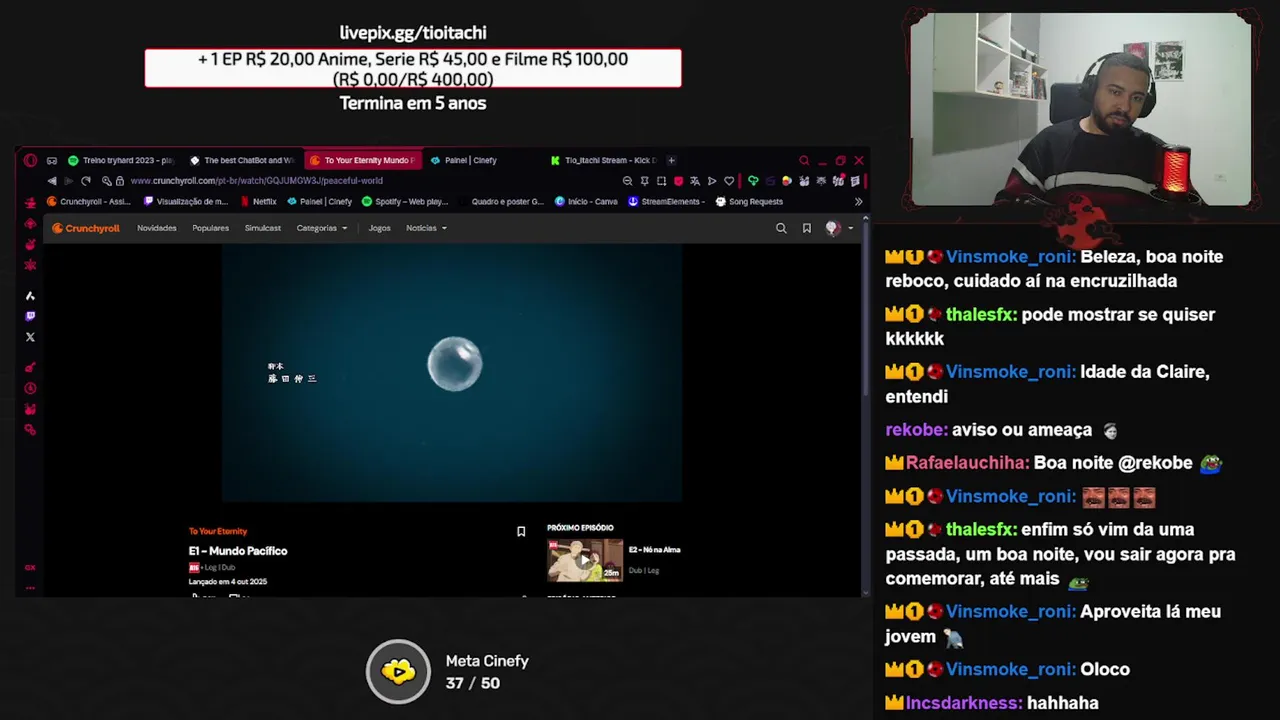Open the X (Twitter) icon in the browser sidebar

point(30,337)
